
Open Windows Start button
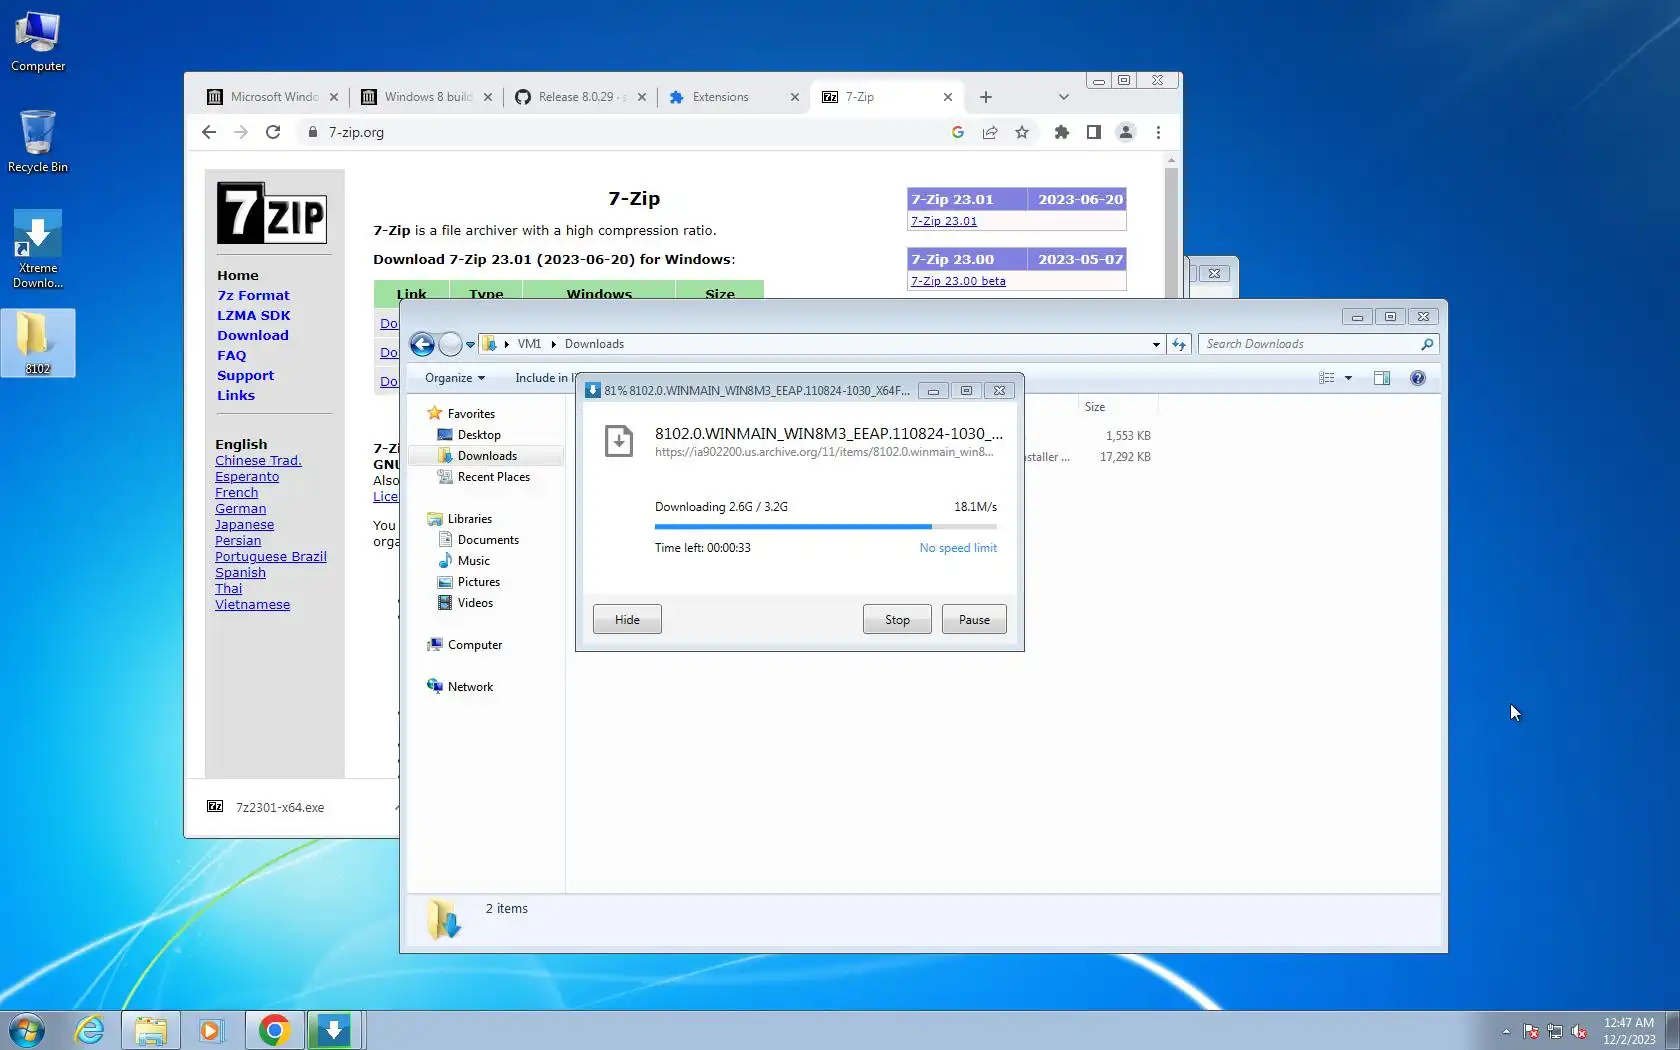[x=27, y=1030]
